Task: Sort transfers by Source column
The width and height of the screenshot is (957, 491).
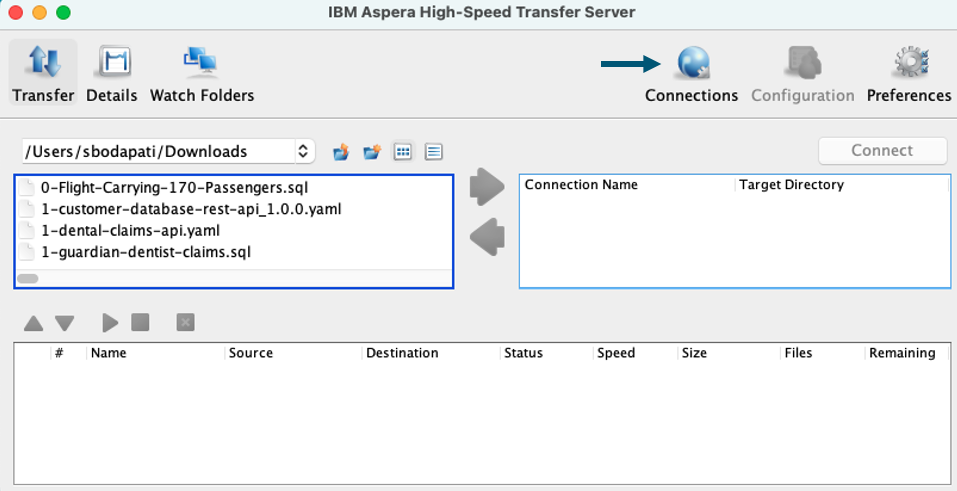Action: [x=293, y=353]
